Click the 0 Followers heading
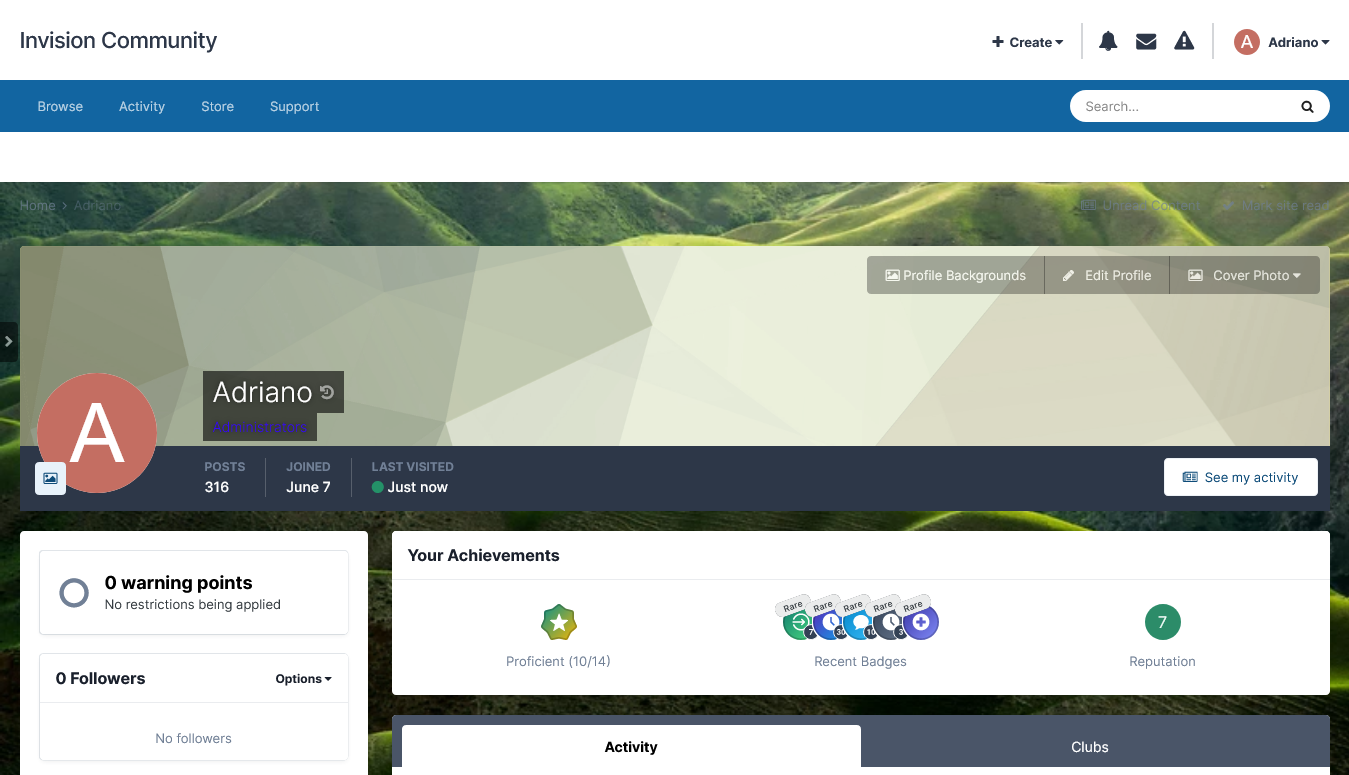This screenshot has width=1349, height=775. tap(100, 678)
